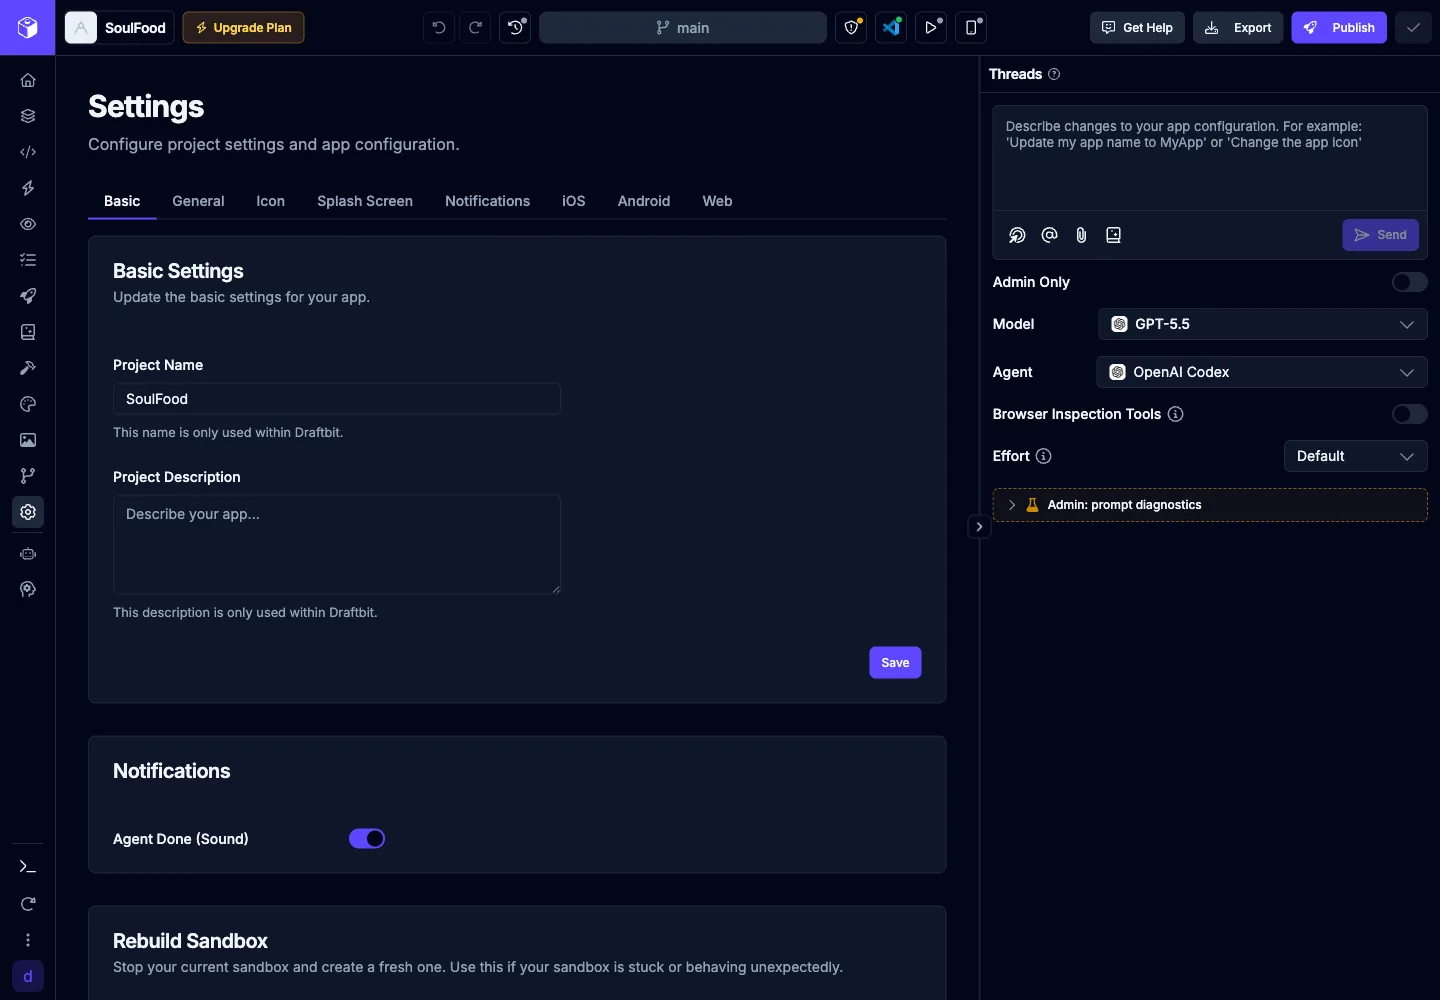Click the Export button
Viewport: 1440px width, 1000px height.
coord(1238,28)
